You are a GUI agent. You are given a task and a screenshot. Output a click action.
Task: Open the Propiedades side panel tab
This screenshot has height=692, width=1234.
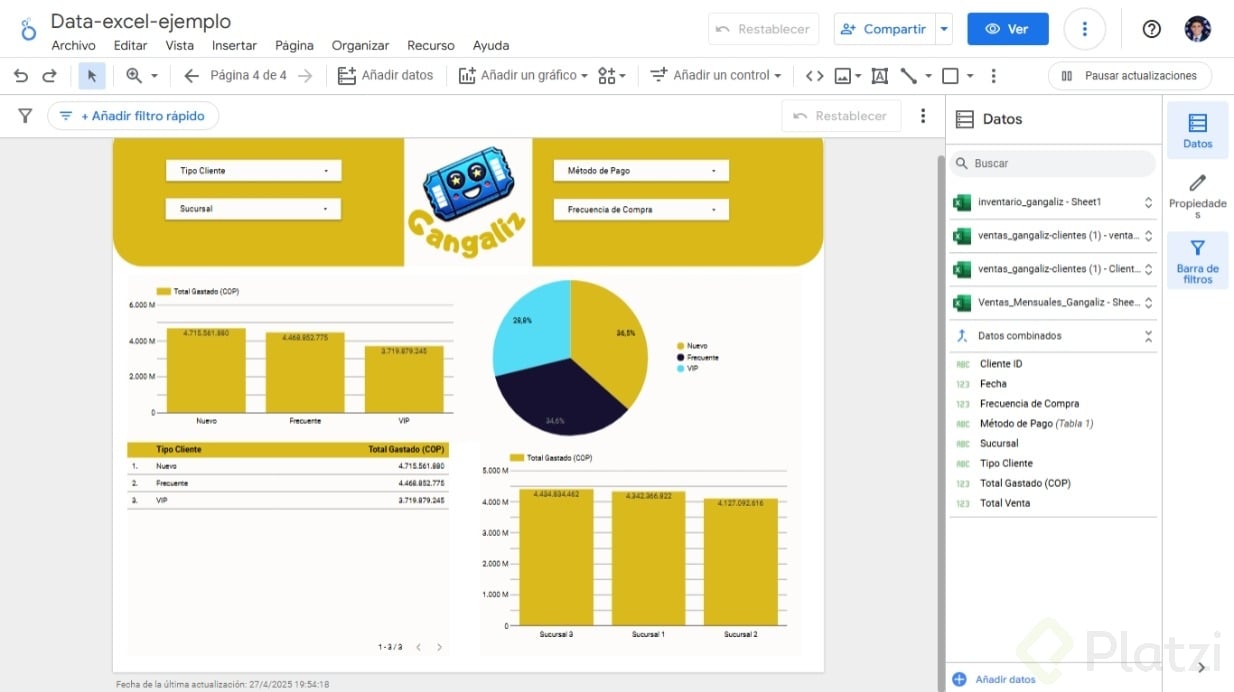[x=1197, y=196]
